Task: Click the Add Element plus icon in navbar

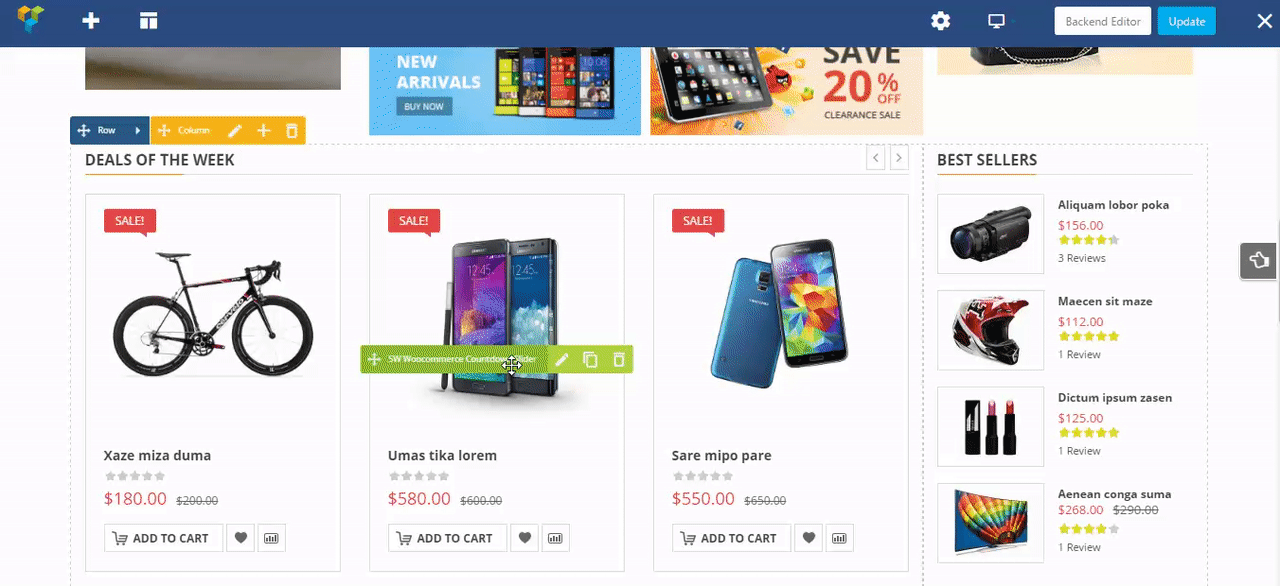Action: click(x=91, y=21)
